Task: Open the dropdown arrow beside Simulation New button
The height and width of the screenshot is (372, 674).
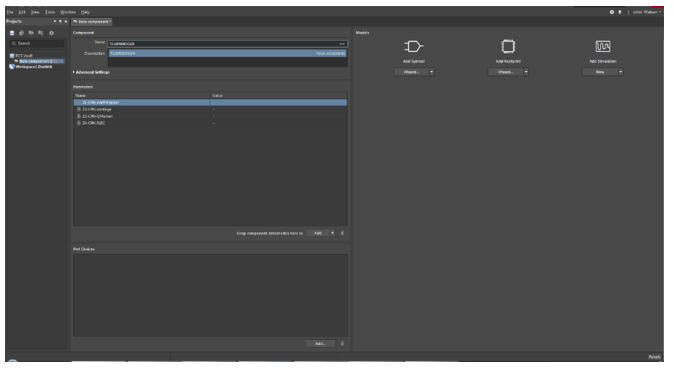Action: point(620,72)
